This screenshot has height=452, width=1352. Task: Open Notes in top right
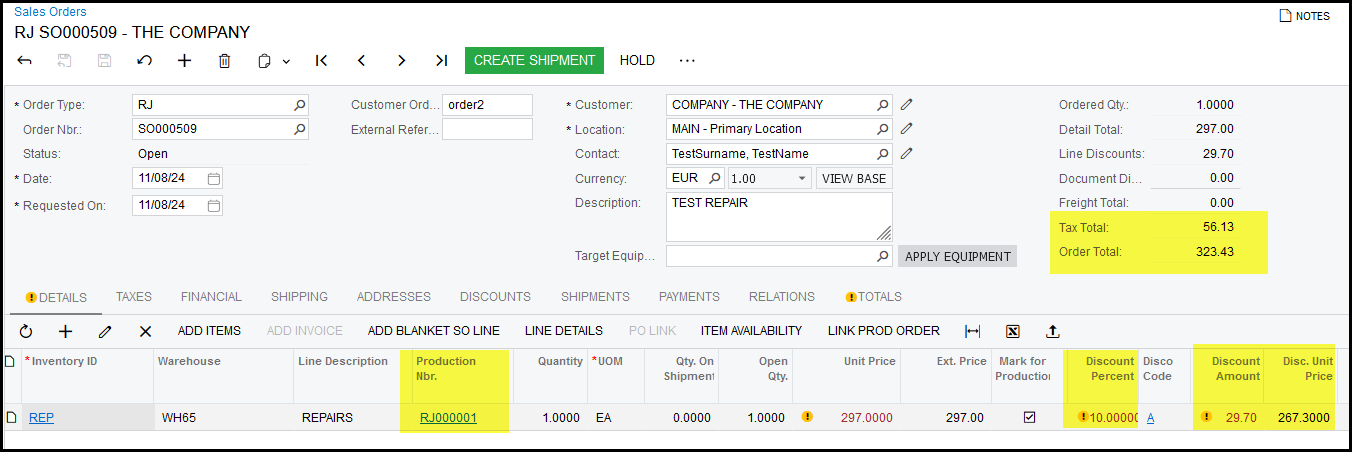[1305, 16]
